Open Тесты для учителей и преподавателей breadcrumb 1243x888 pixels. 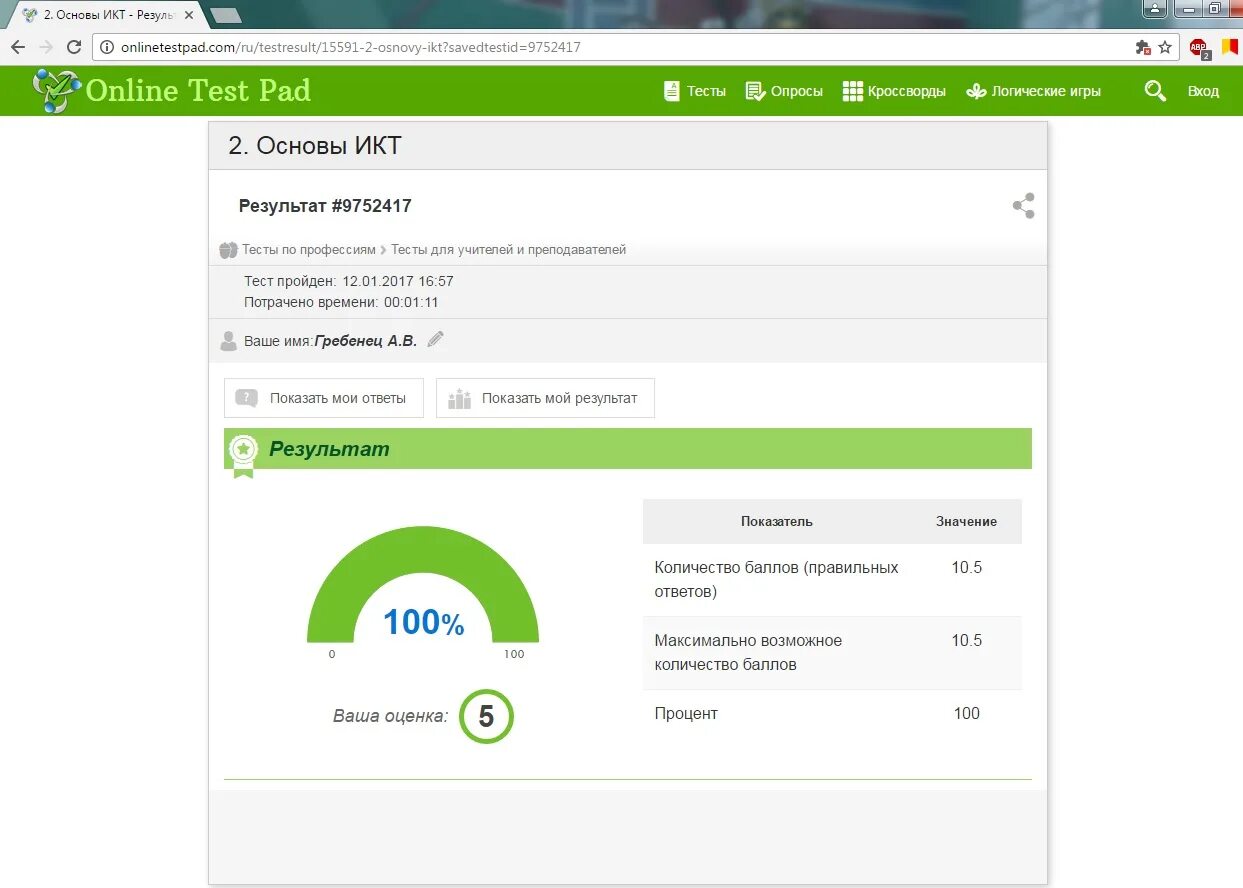pyautogui.click(x=508, y=250)
